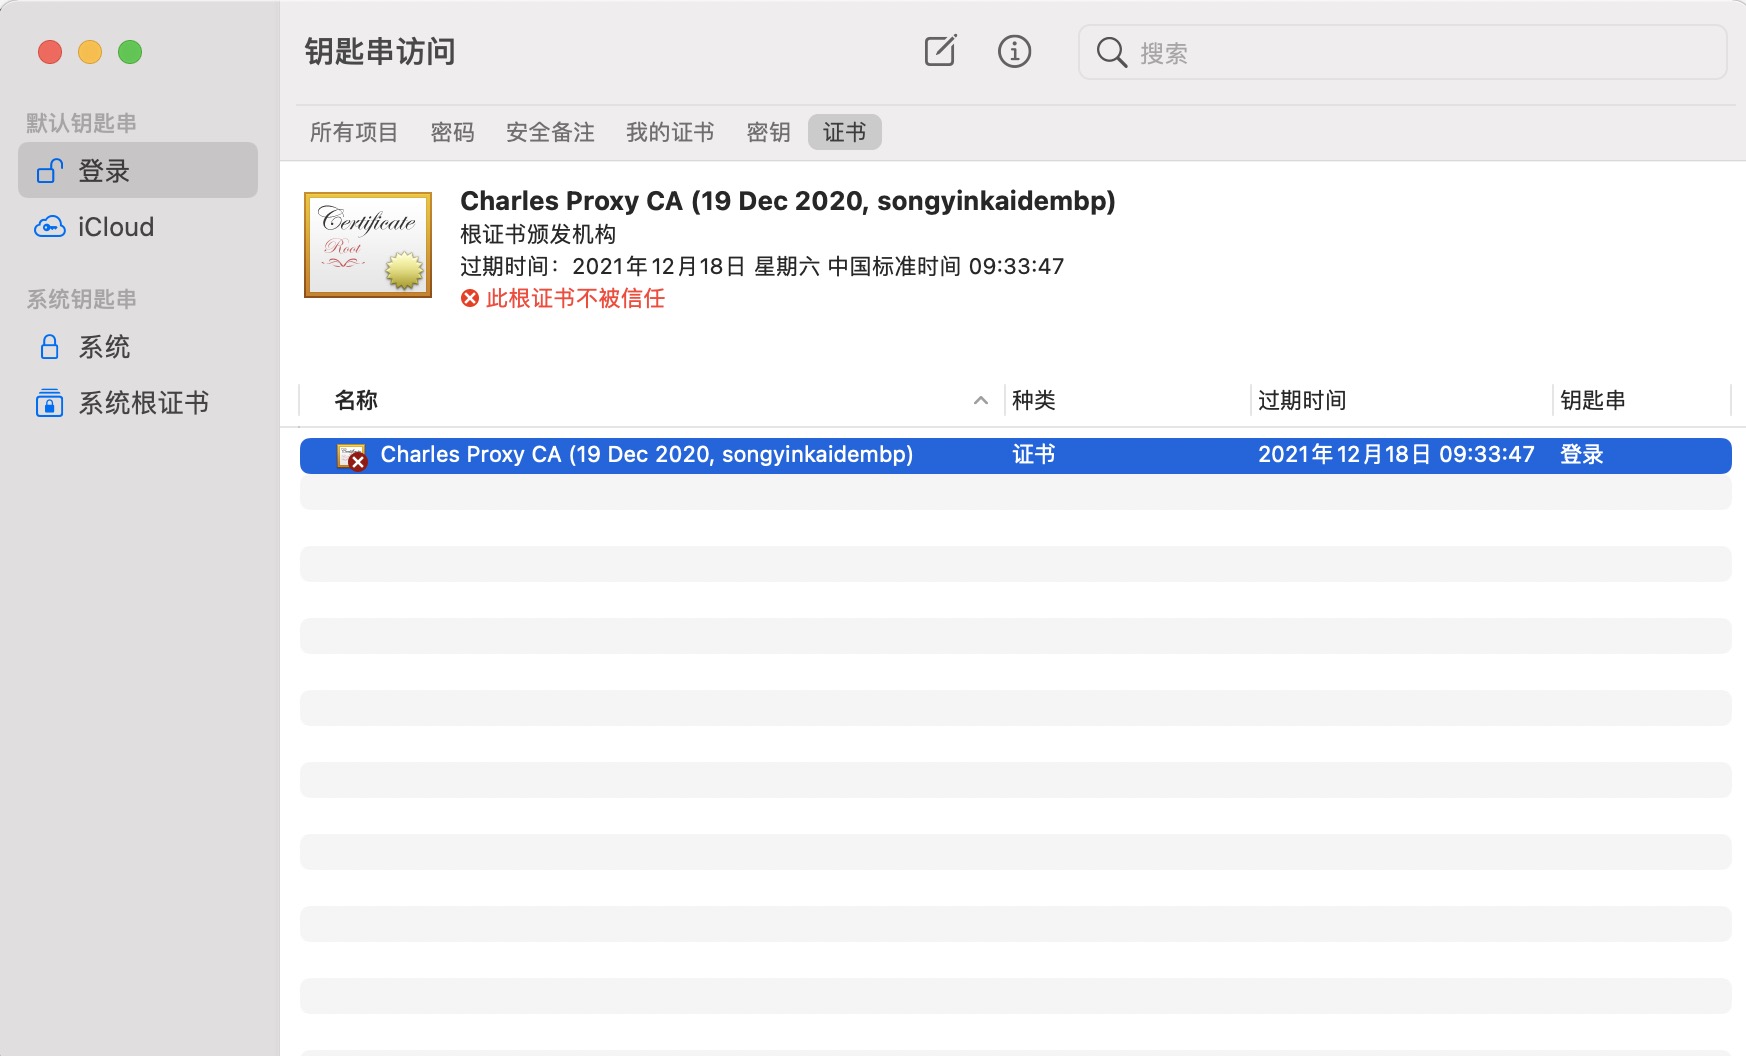Switch to the 密码 tab
1746x1056 pixels.
tap(452, 132)
